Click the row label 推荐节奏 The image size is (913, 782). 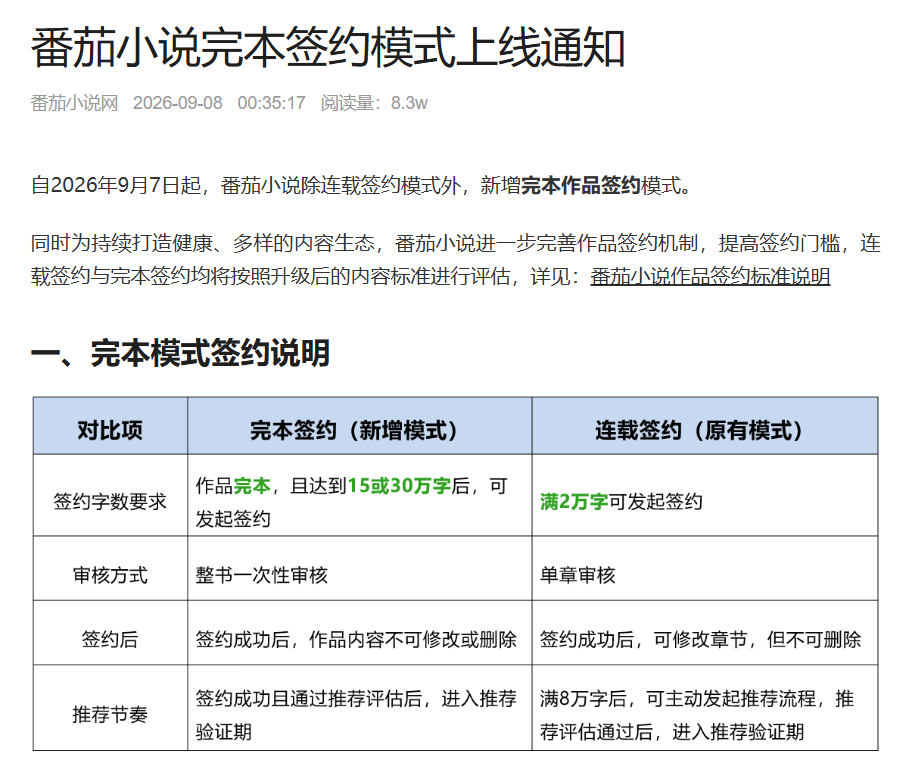tap(110, 714)
